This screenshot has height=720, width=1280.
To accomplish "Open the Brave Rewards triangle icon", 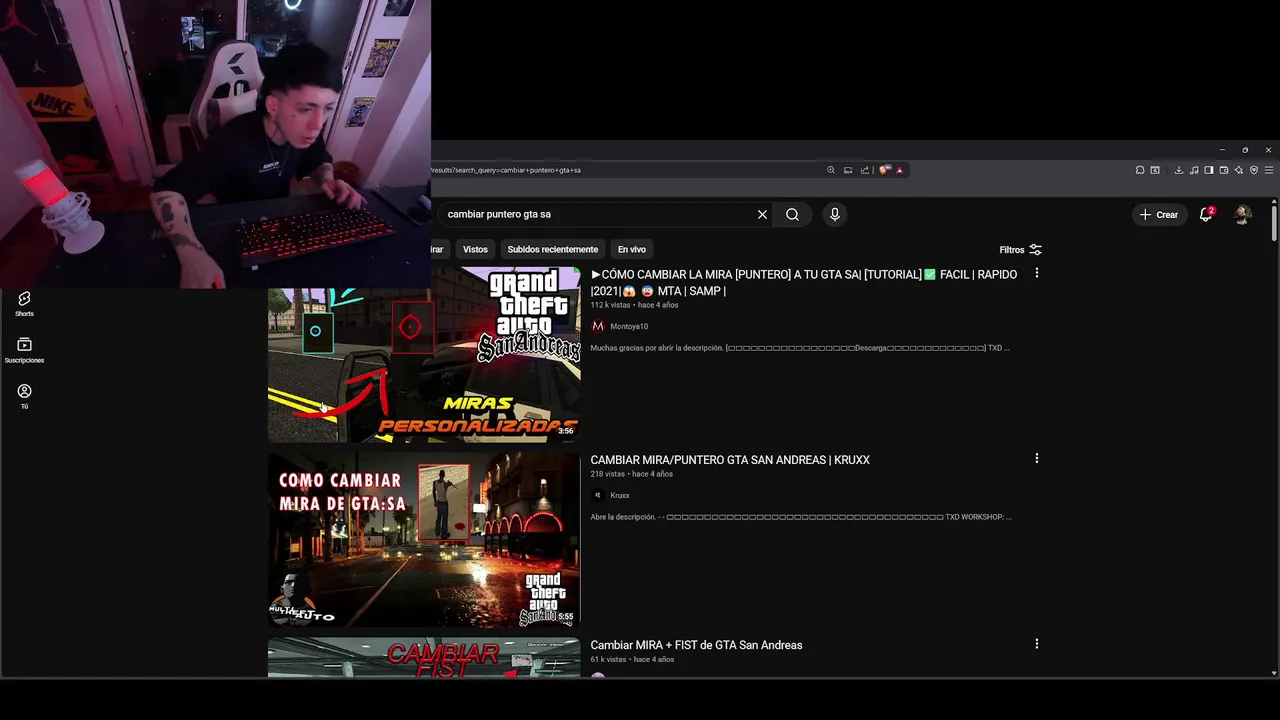I will coord(899,170).
